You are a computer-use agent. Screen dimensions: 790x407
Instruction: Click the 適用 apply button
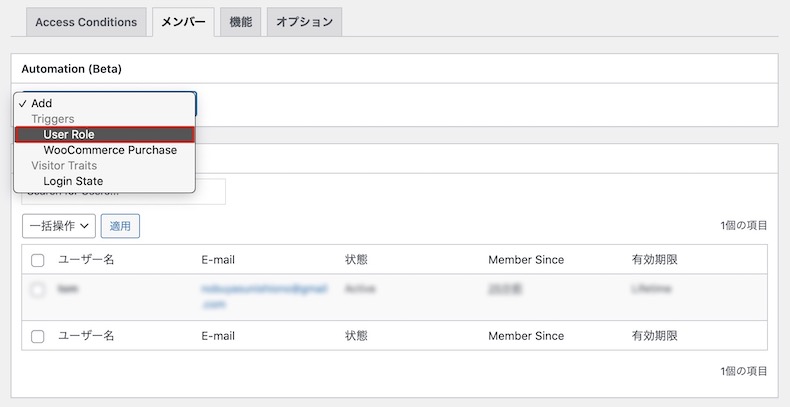pos(120,226)
